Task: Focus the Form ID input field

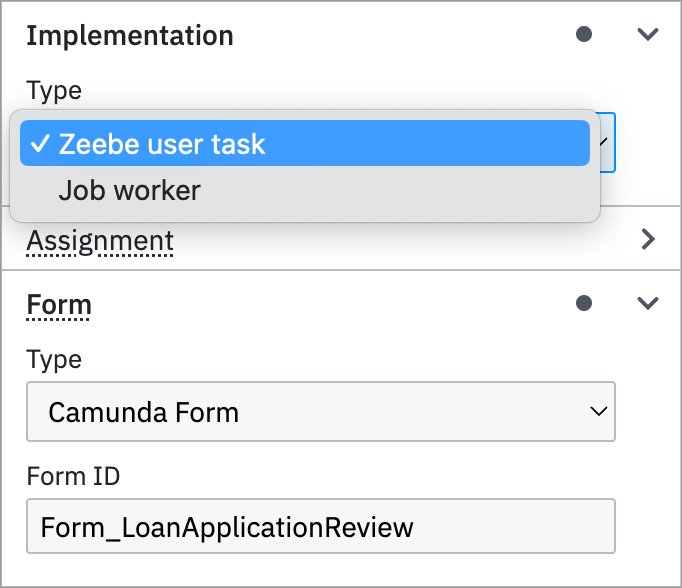Action: click(320, 527)
